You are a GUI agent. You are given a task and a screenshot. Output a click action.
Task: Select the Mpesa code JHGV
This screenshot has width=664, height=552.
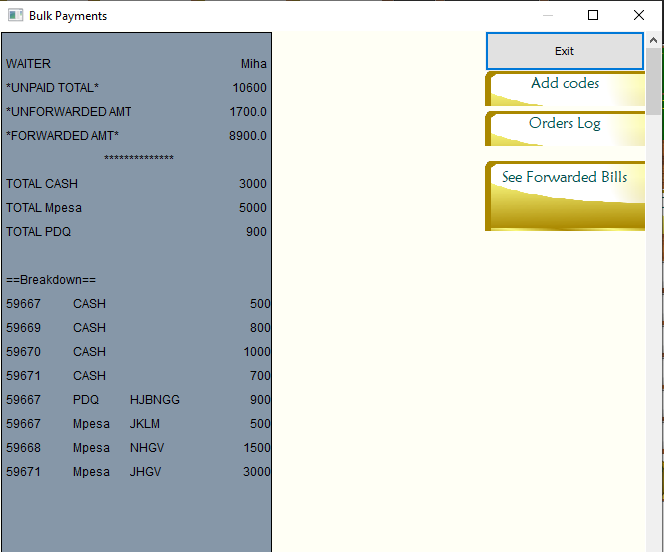pyautogui.click(x=146, y=472)
